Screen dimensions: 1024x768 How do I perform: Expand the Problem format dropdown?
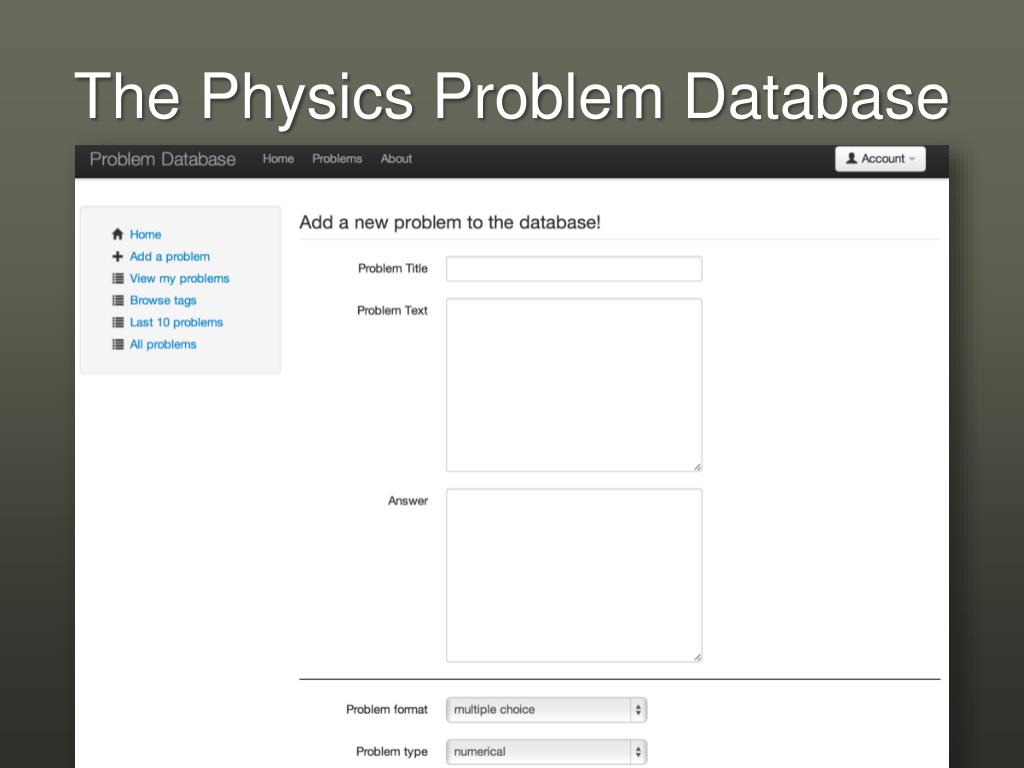[x=547, y=710]
